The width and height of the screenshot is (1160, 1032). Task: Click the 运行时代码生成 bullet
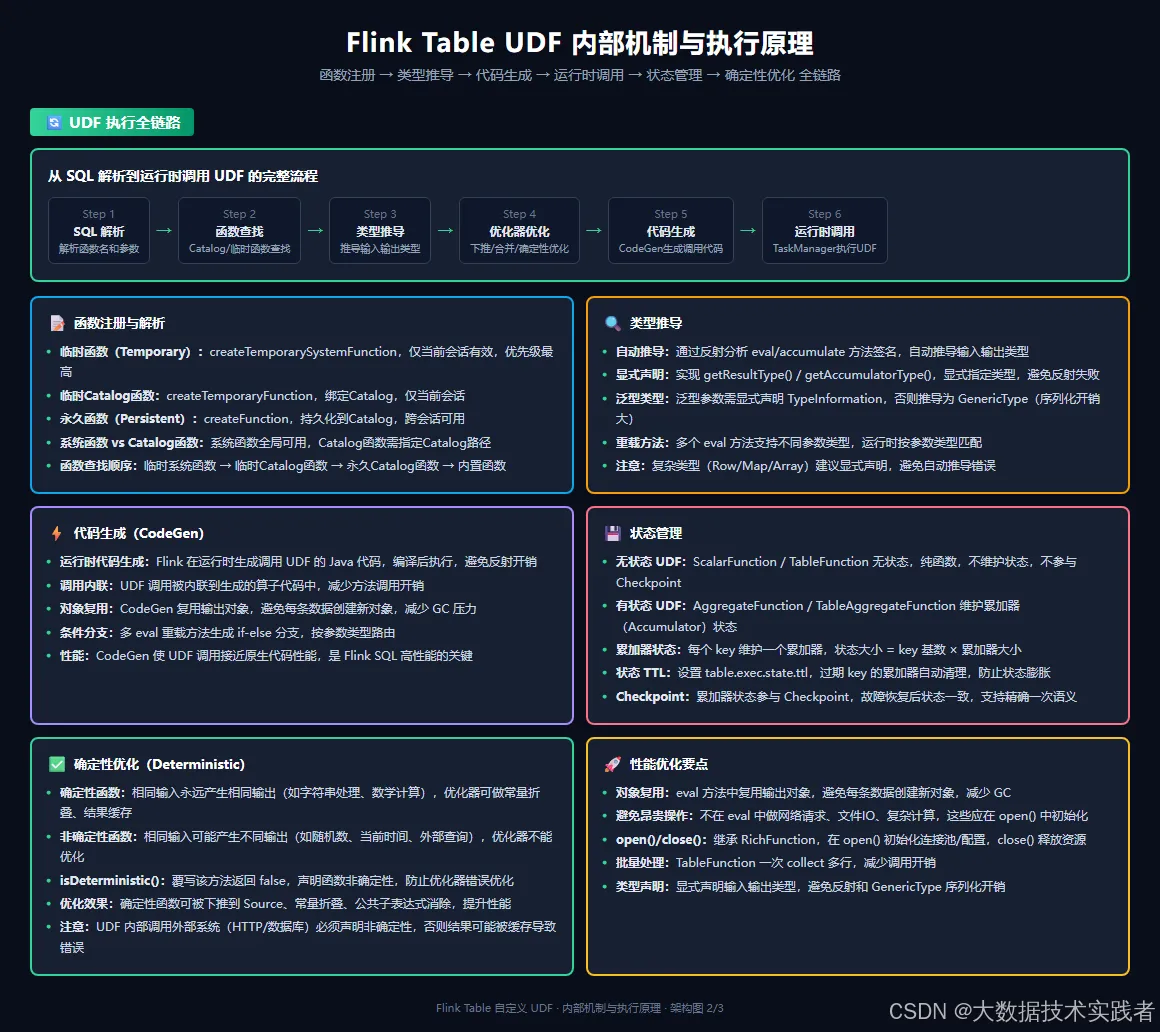(x=298, y=561)
